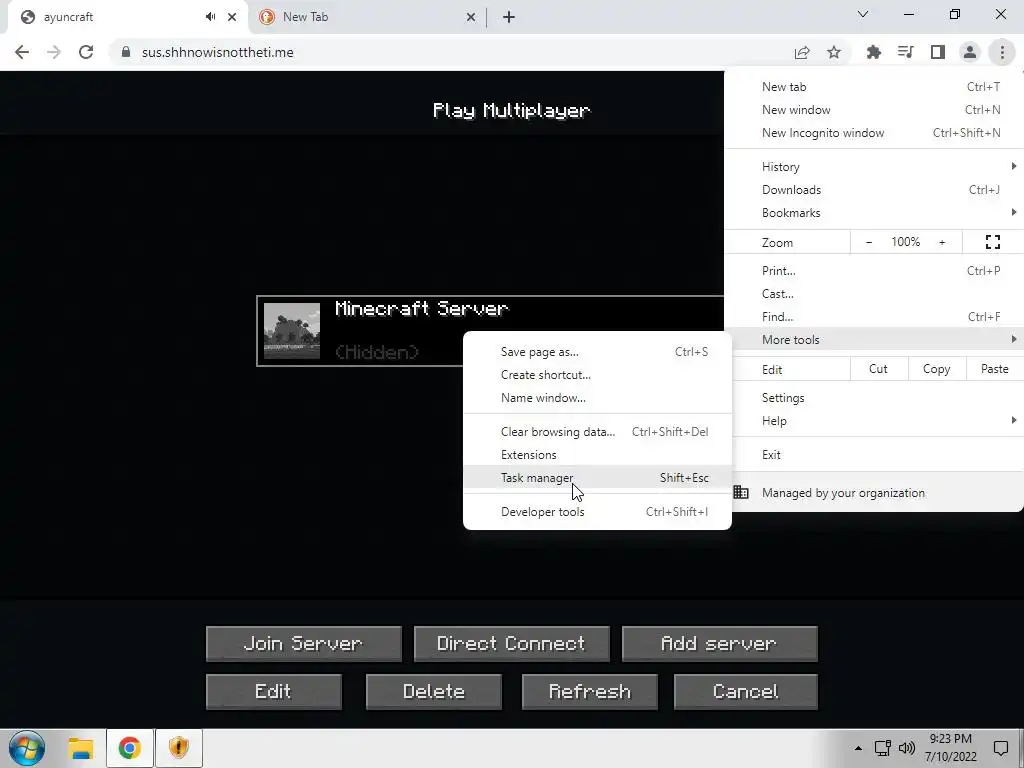Image resolution: width=1024 pixels, height=768 pixels.
Task: Click the Join Server button
Action: 304,644
